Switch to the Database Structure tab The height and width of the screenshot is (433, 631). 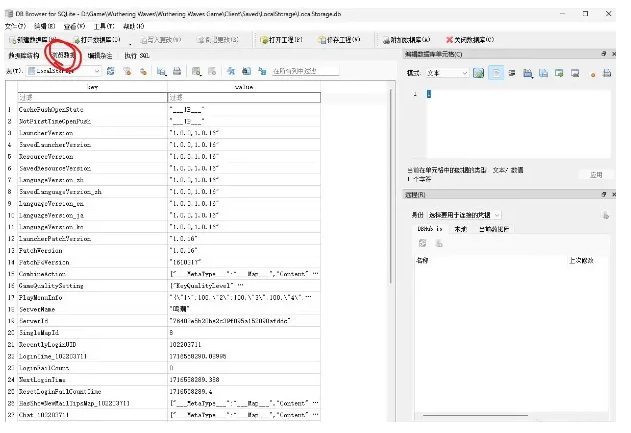24,56
